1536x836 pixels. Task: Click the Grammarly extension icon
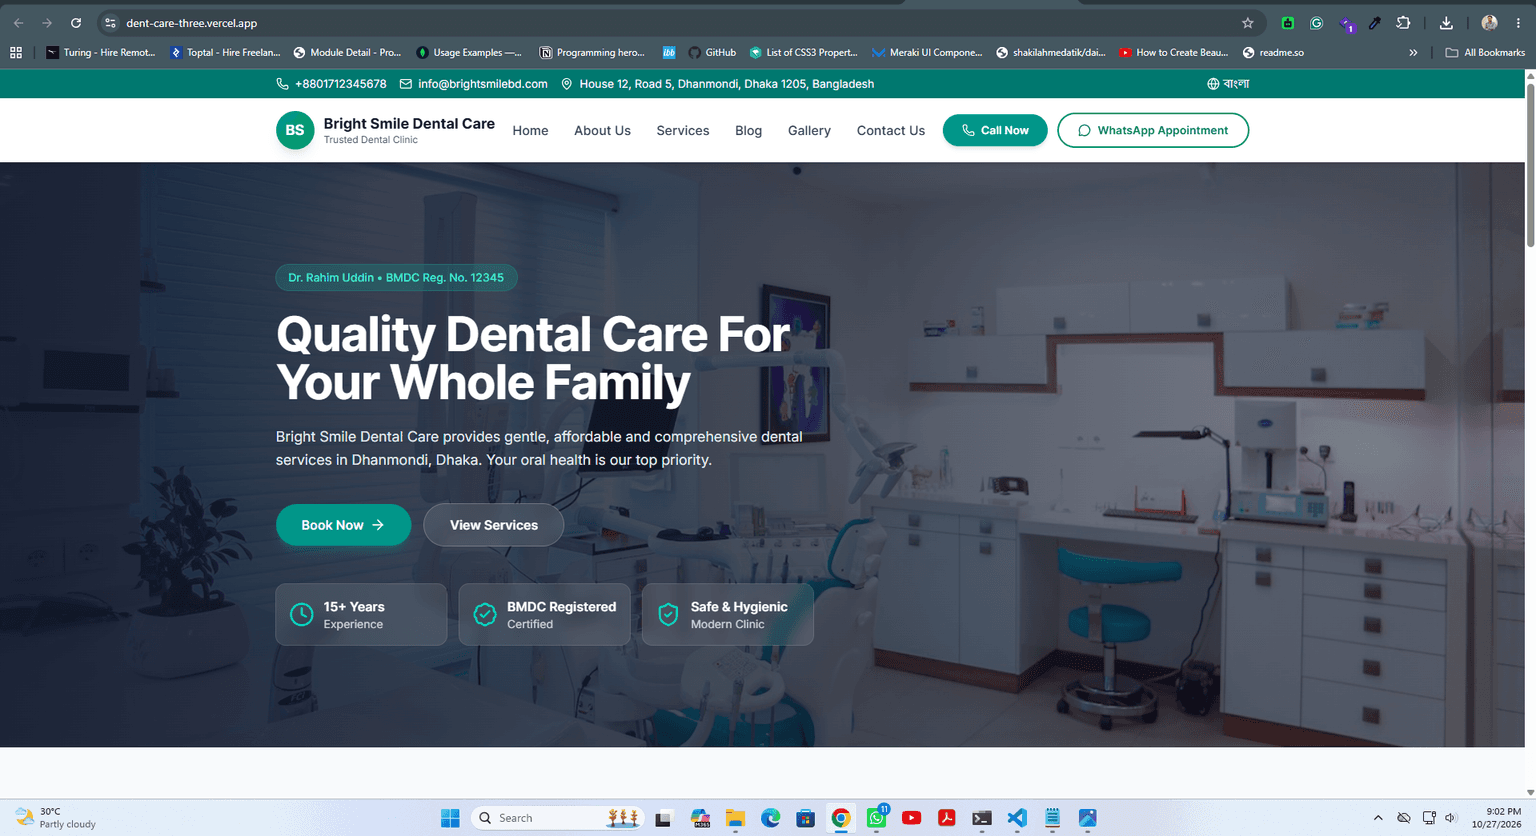pos(1317,23)
